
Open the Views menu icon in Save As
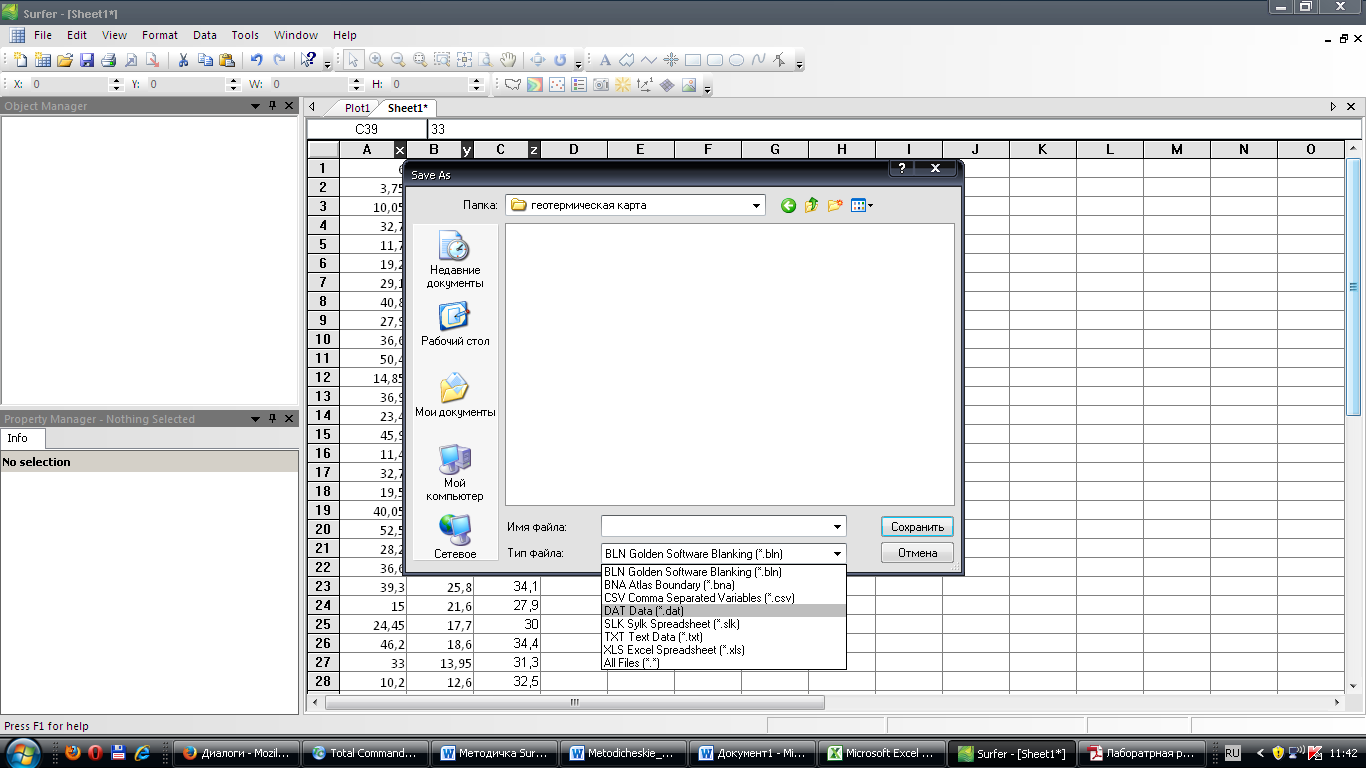click(x=861, y=205)
